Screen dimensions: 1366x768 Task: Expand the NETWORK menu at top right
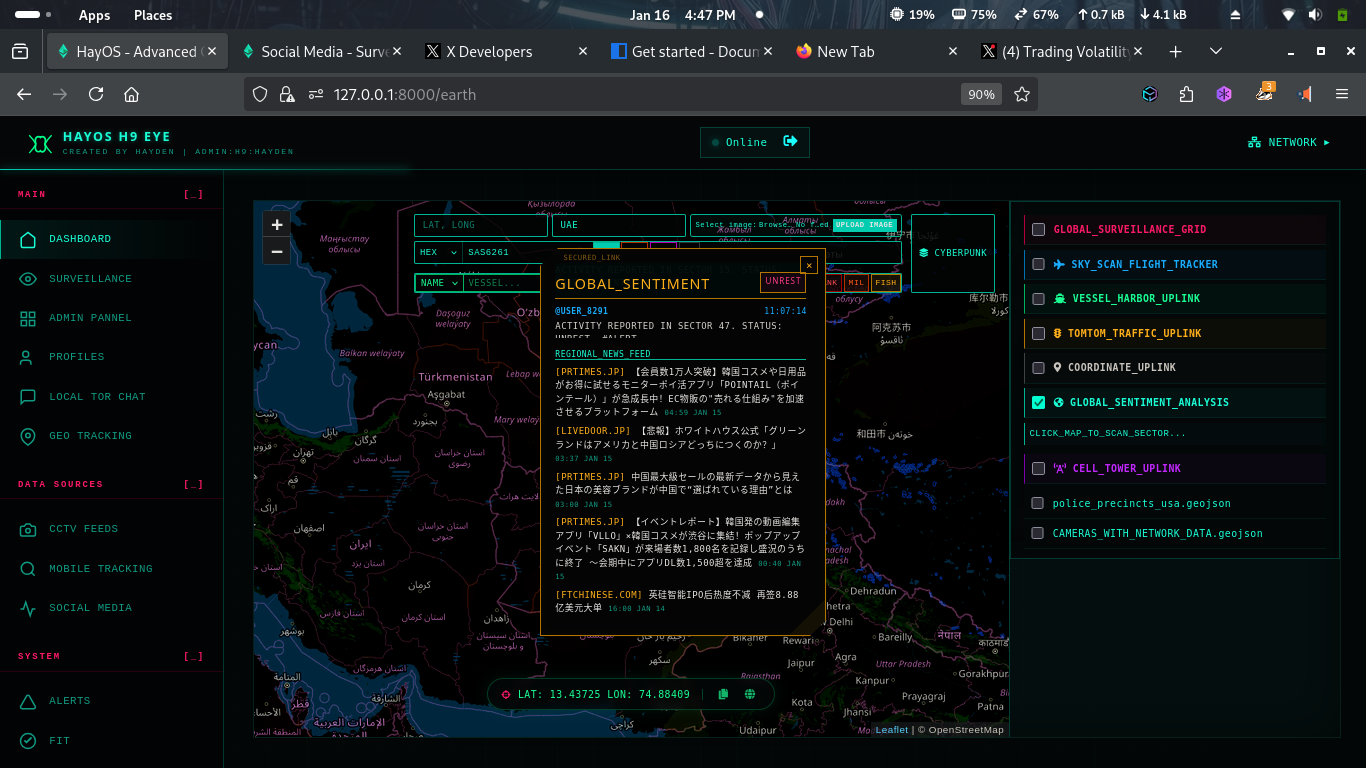pos(1290,142)
